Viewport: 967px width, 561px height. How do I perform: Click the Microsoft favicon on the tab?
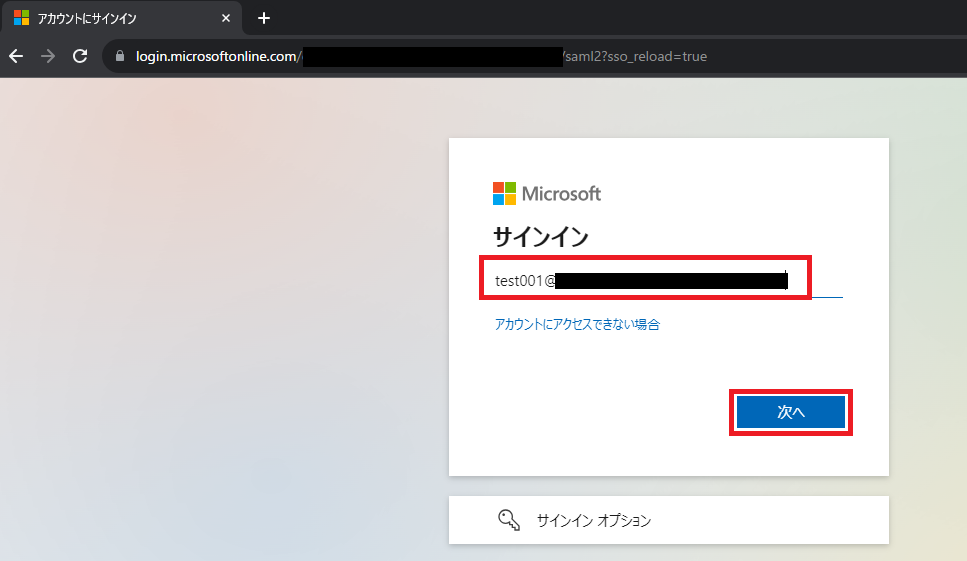(x=22, y=18)
